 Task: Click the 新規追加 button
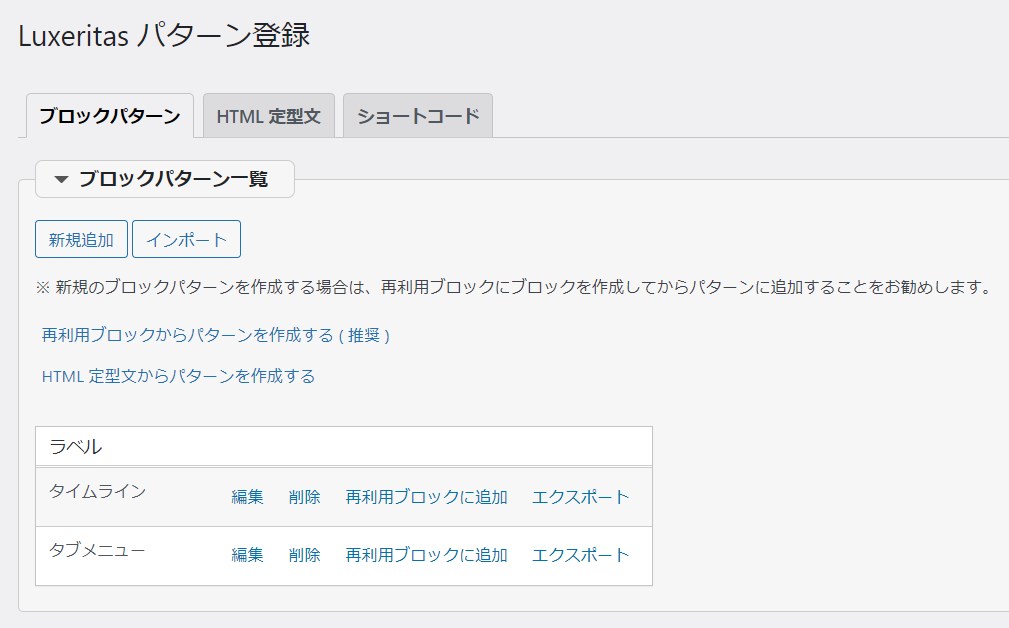80,238
